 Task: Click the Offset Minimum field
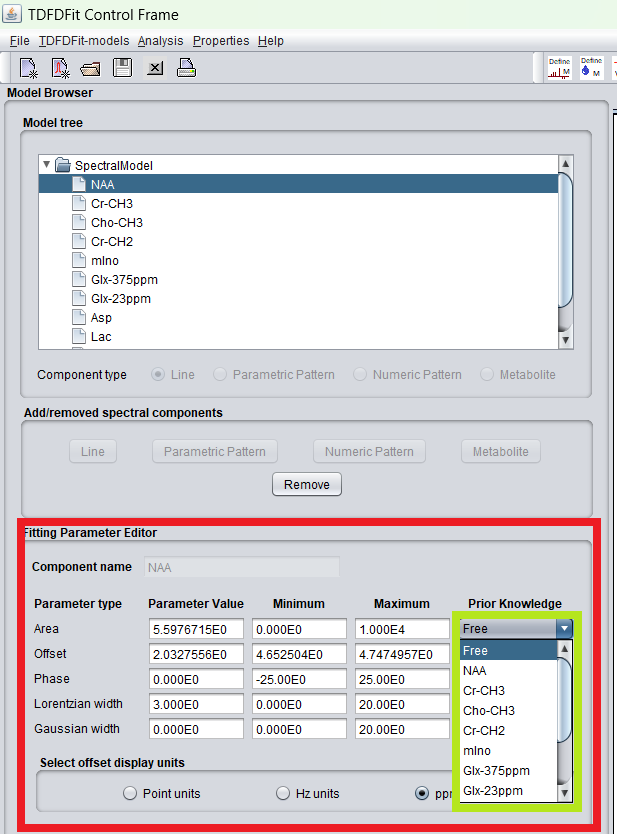point(299,654)
